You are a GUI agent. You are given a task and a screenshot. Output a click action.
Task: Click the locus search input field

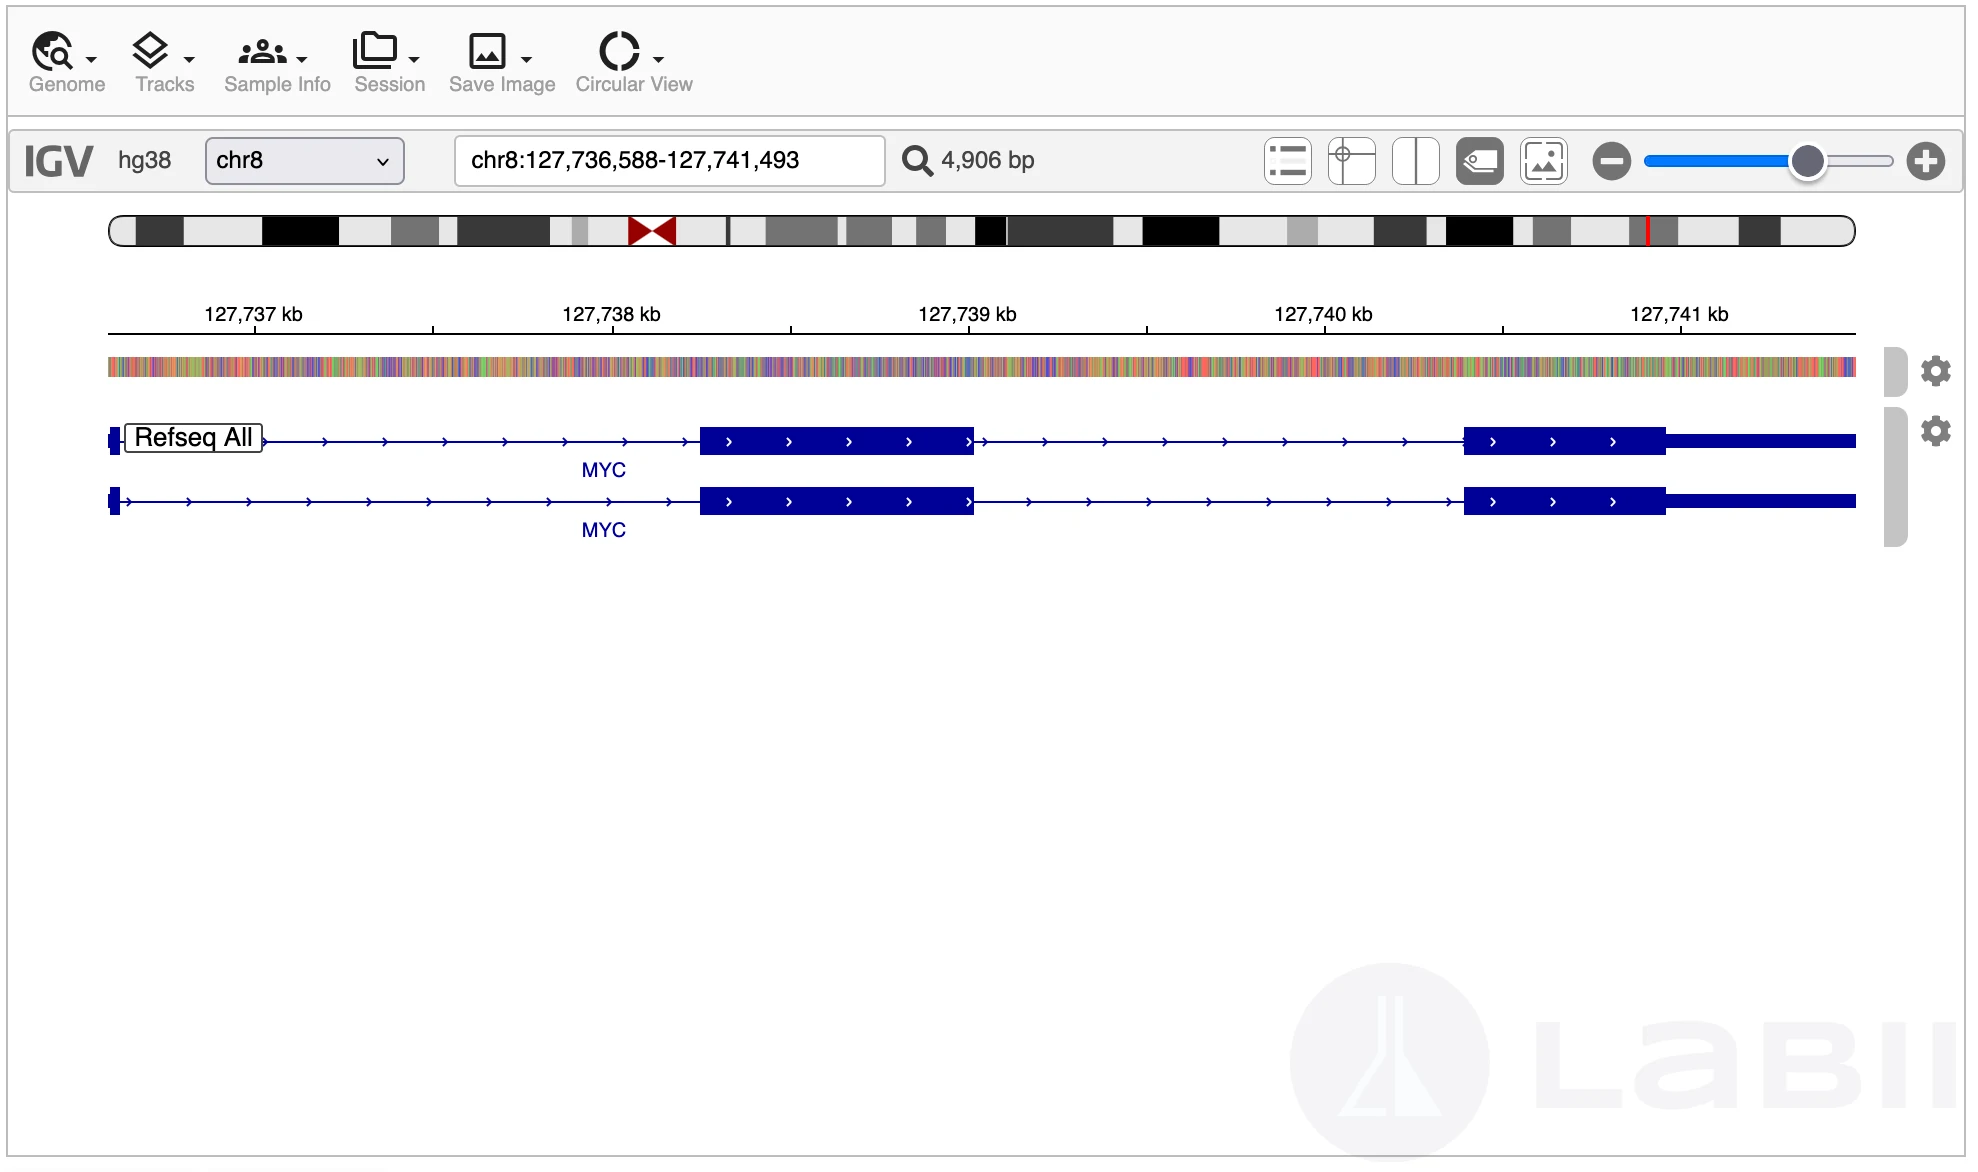pos(669,161)
